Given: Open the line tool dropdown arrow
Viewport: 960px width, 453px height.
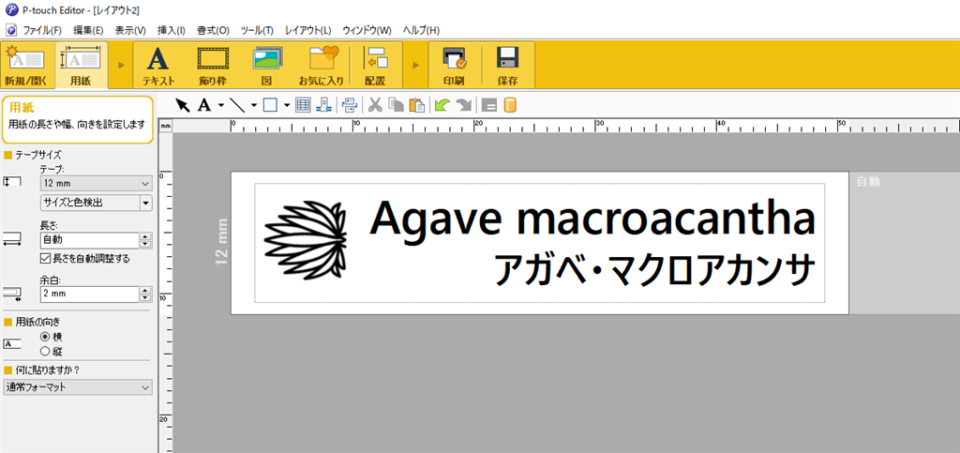Looking at the screenshot, I should click(253, 105).
